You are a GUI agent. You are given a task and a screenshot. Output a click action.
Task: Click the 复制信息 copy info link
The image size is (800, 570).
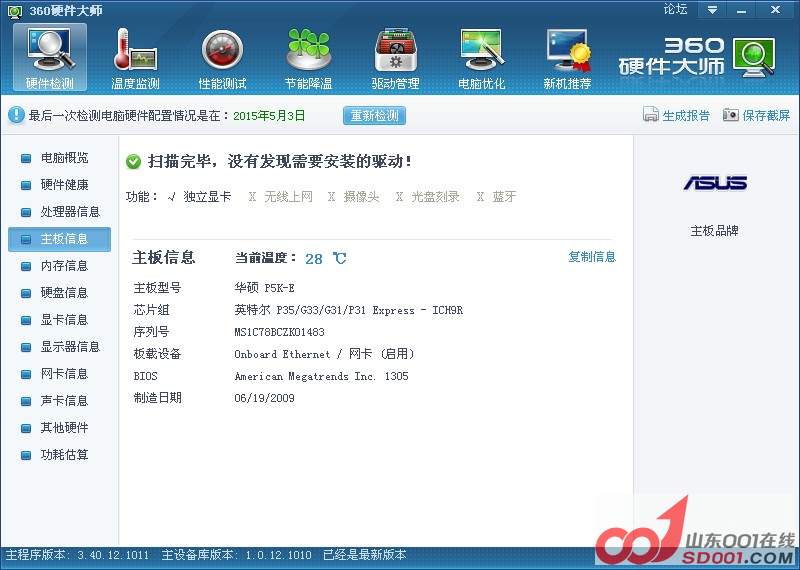(592, 257)
